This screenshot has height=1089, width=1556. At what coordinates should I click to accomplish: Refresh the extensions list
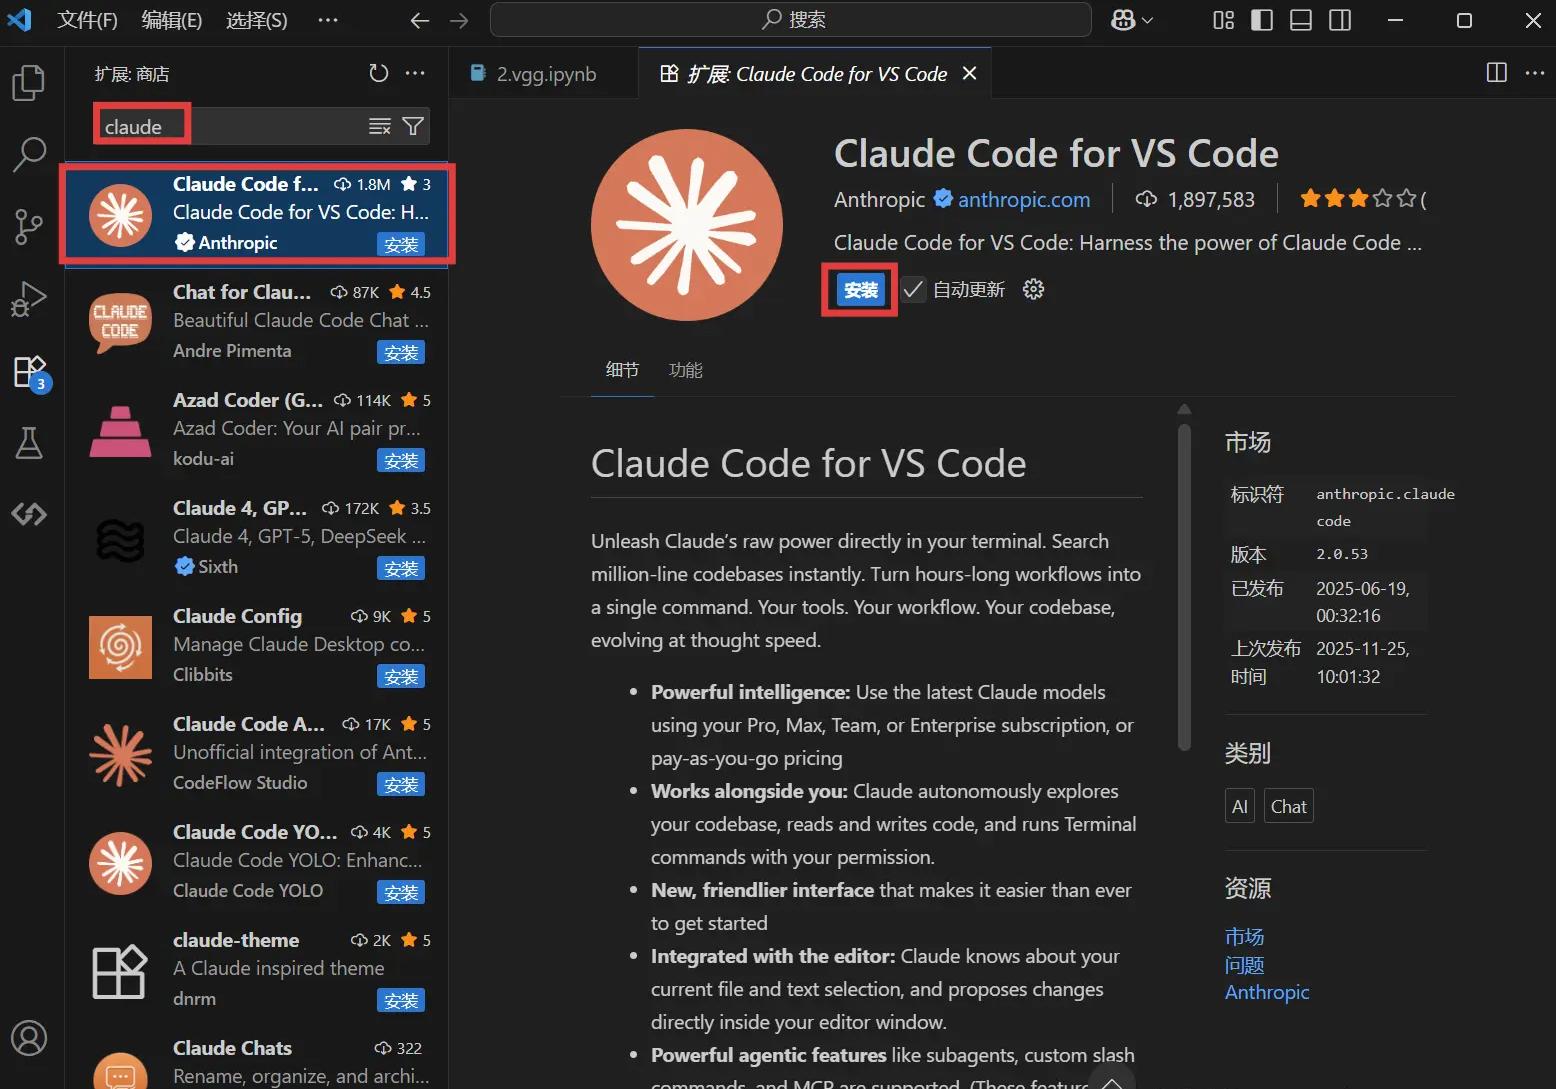tap(378, 73)
